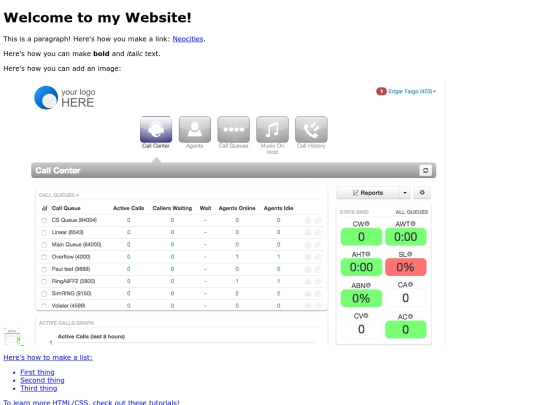
Task: Click the 'Main Queue (84000)' queue name
Action: tap(76, 245)
